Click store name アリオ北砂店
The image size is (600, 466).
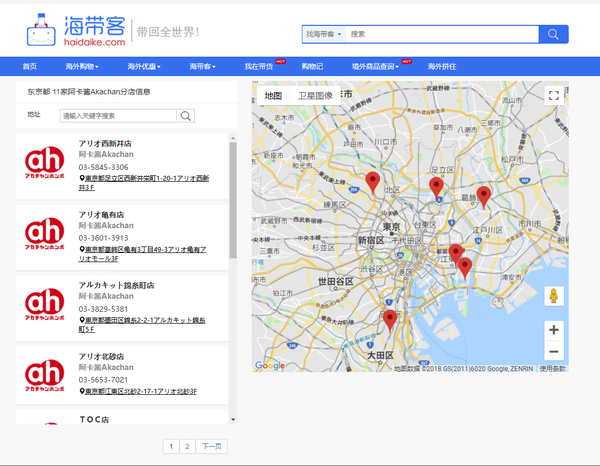[101, 357]
